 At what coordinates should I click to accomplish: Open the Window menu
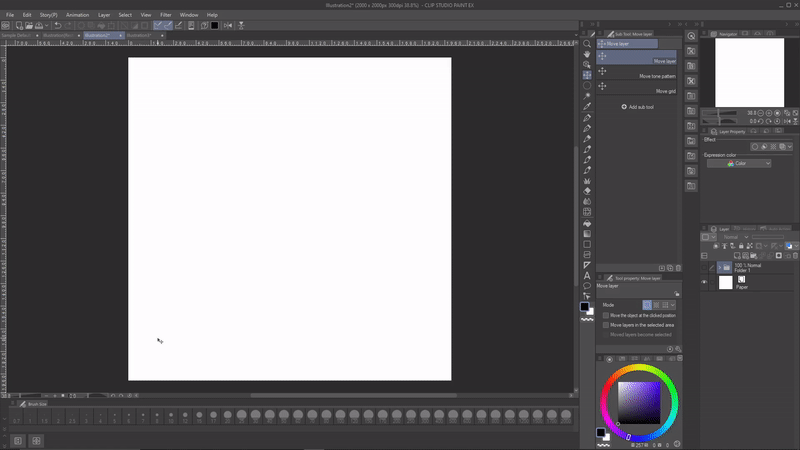pos(189,15)
